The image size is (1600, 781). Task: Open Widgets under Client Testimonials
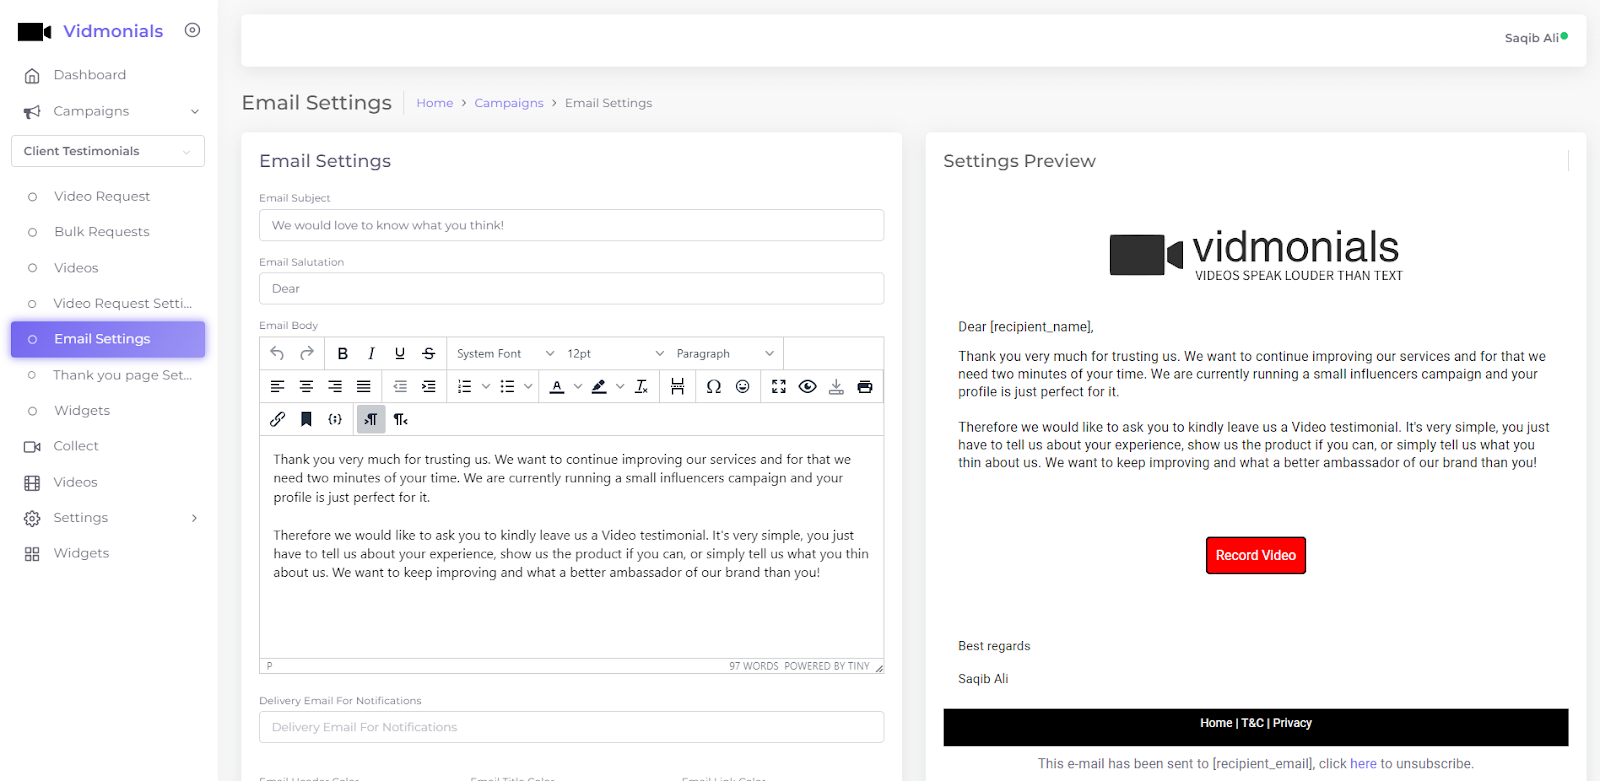82,411
